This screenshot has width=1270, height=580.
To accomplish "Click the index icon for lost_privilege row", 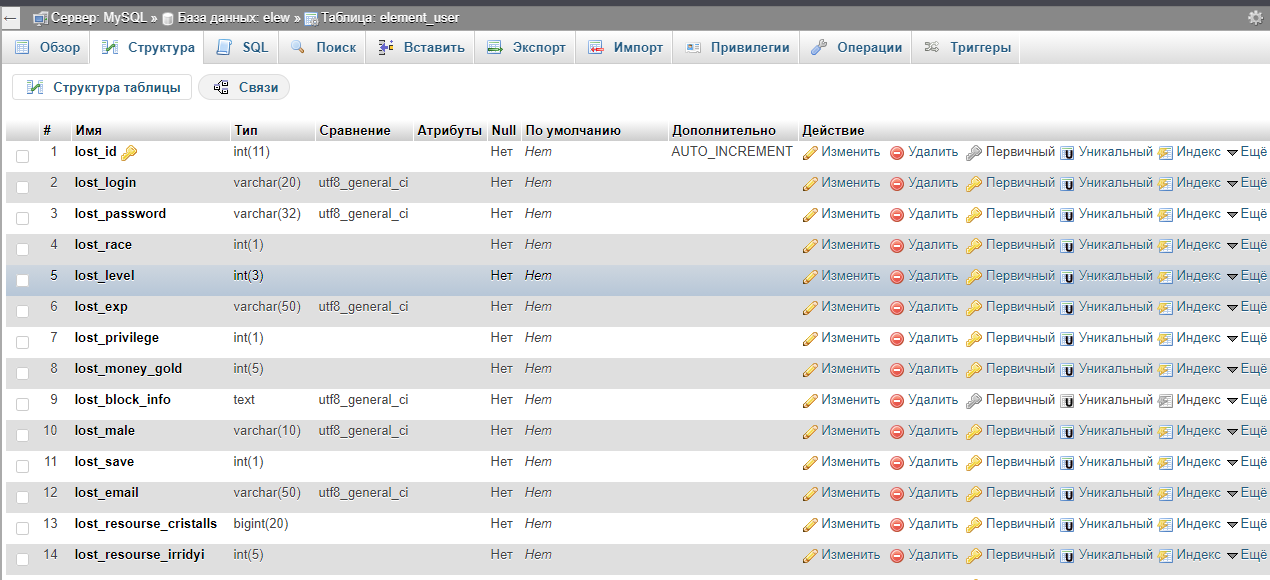I will 1165,339.
